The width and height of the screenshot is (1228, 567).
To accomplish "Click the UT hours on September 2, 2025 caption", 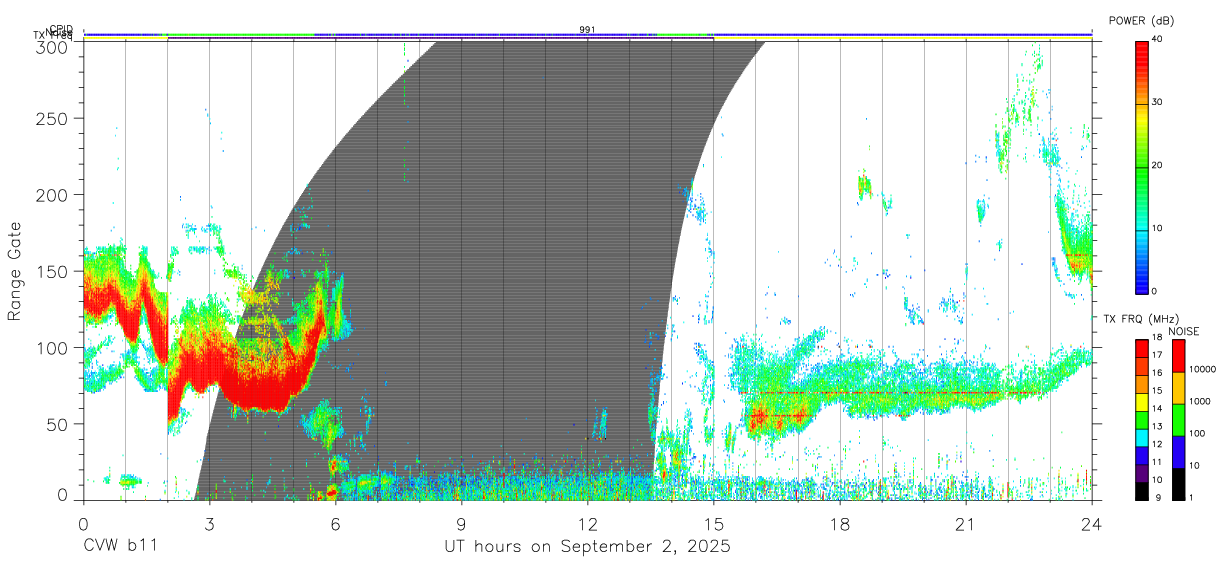I will coord(588,547).
